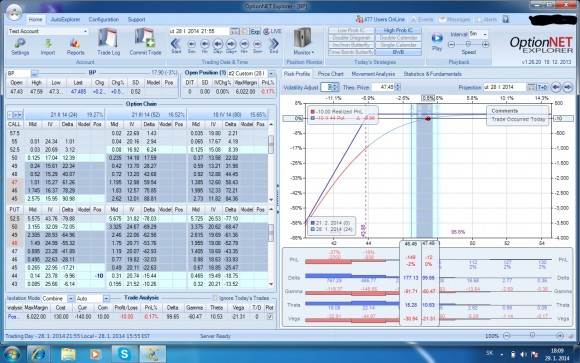Viewport: 580px width, 363px height.
Task: Switch to the Price Chart tab
Action: tap(330, 74)
